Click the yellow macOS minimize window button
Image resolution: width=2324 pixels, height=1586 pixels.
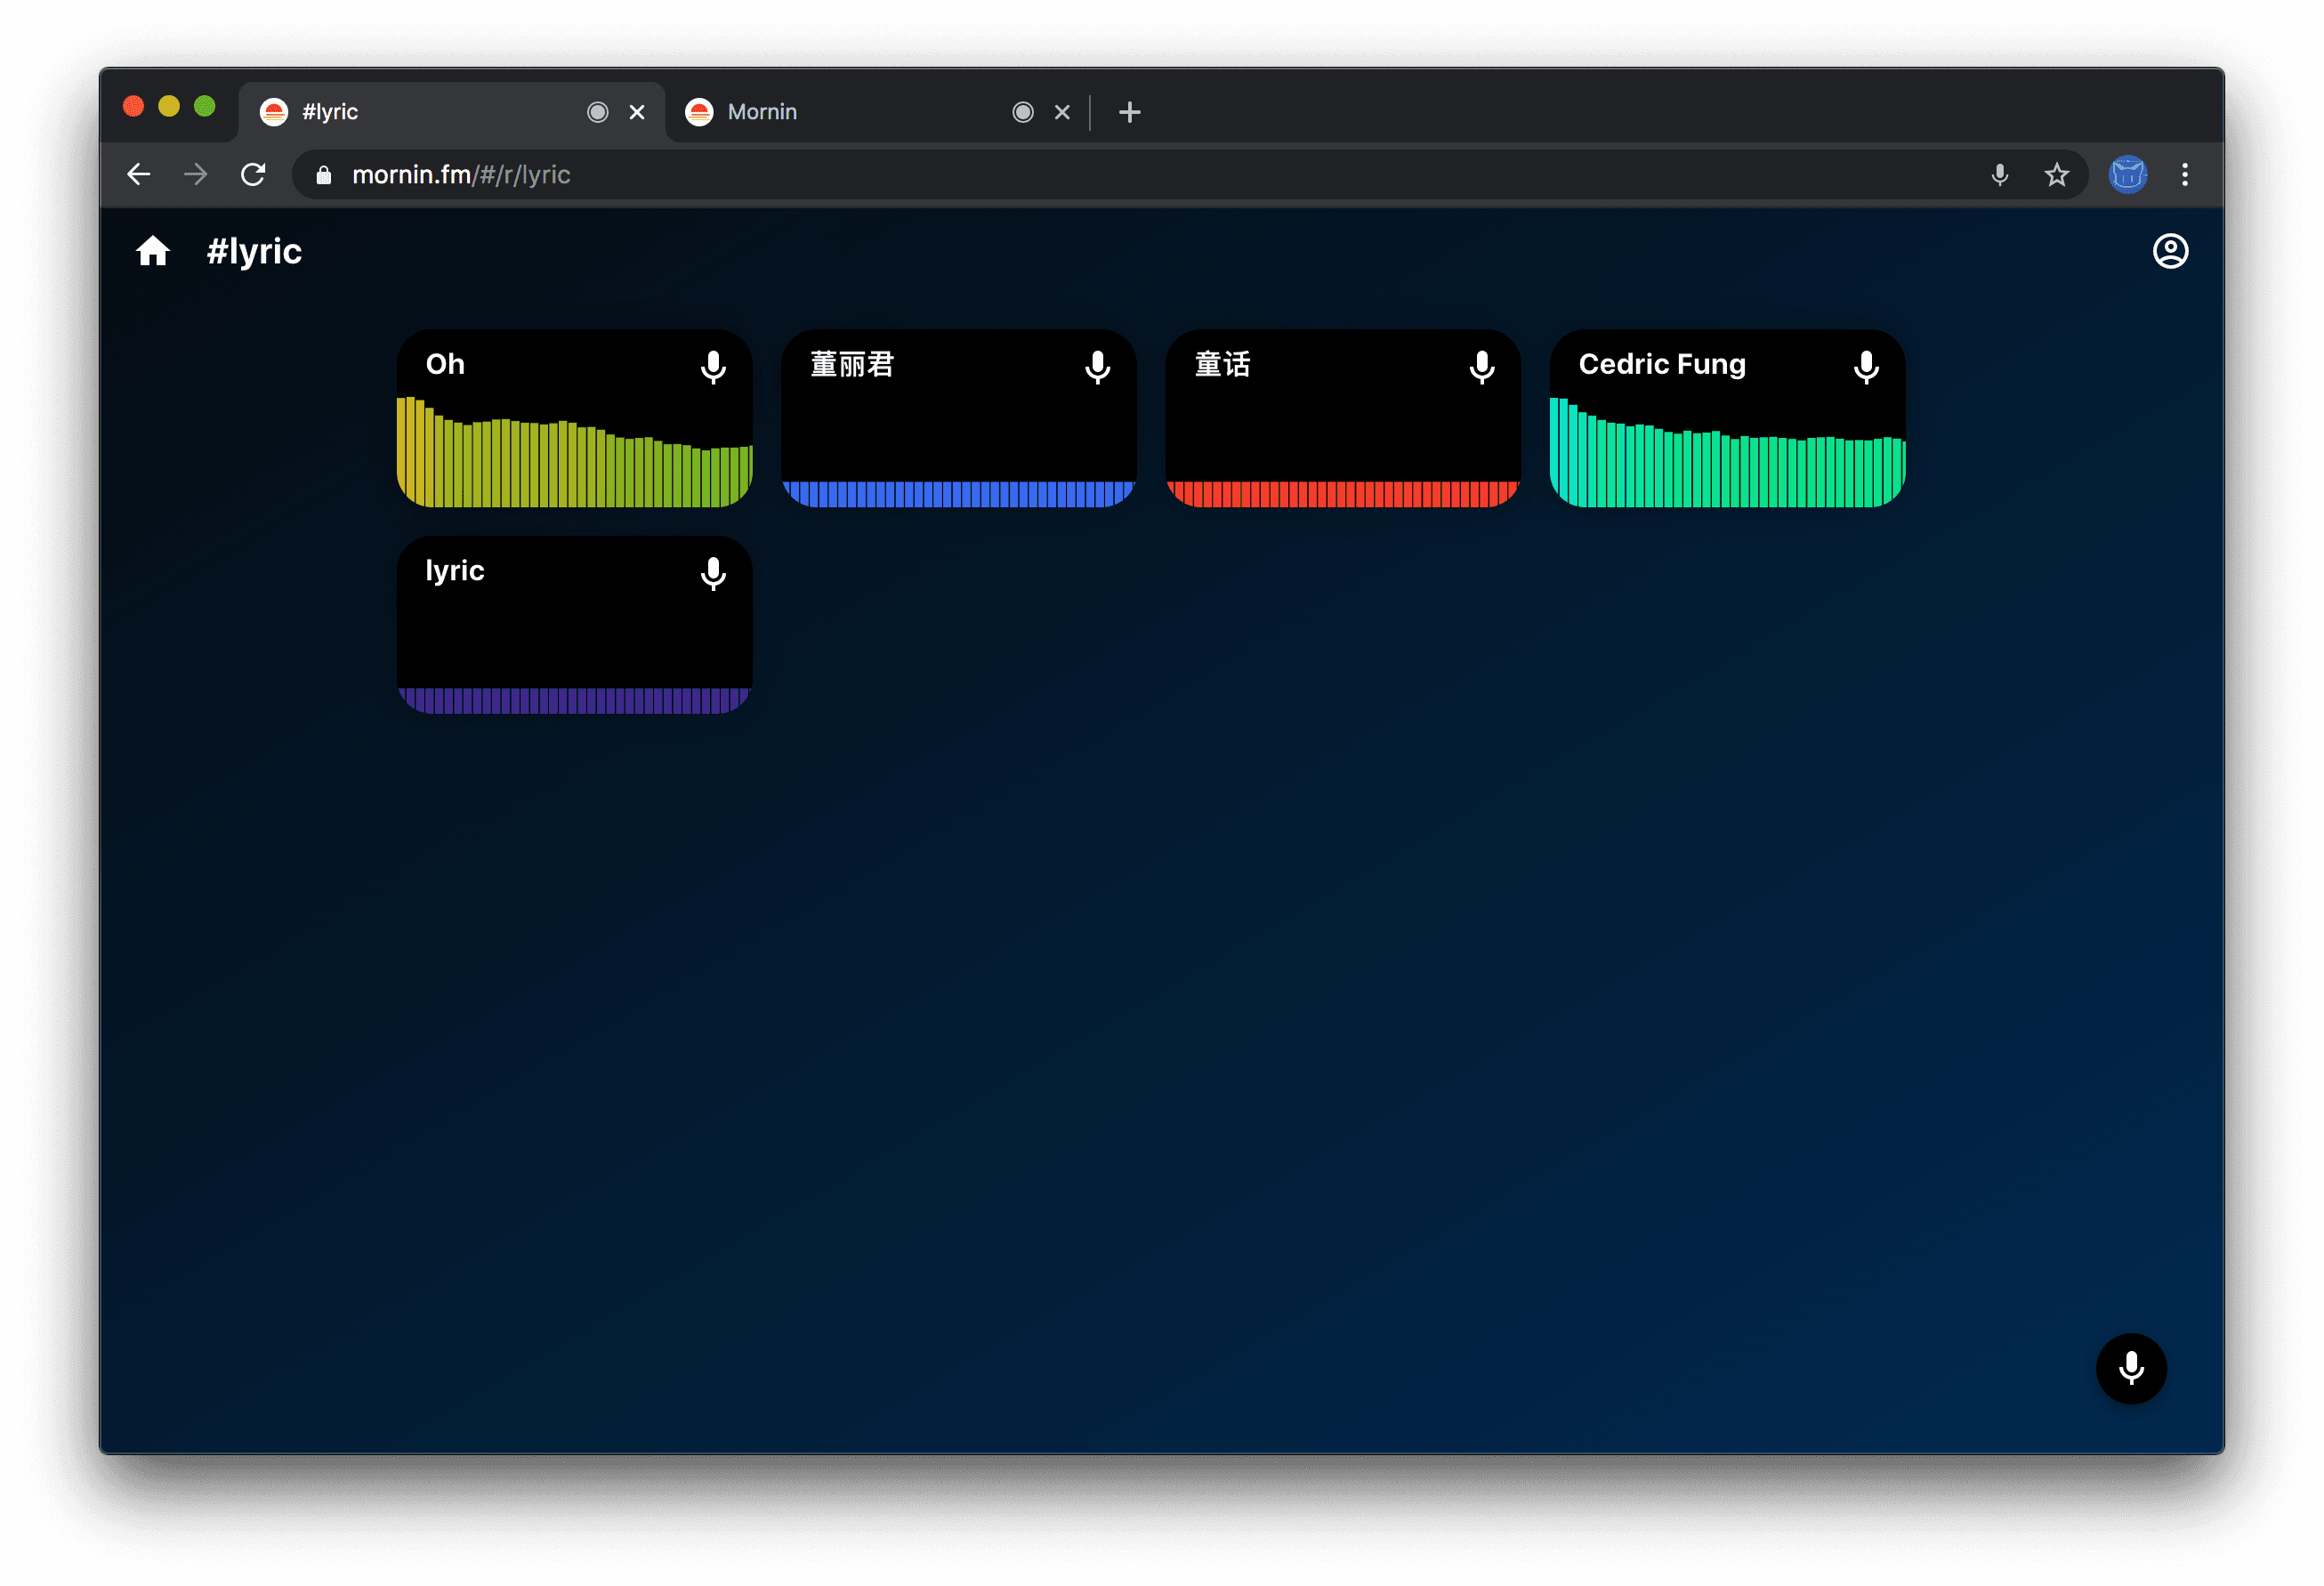tap(169, 106)
